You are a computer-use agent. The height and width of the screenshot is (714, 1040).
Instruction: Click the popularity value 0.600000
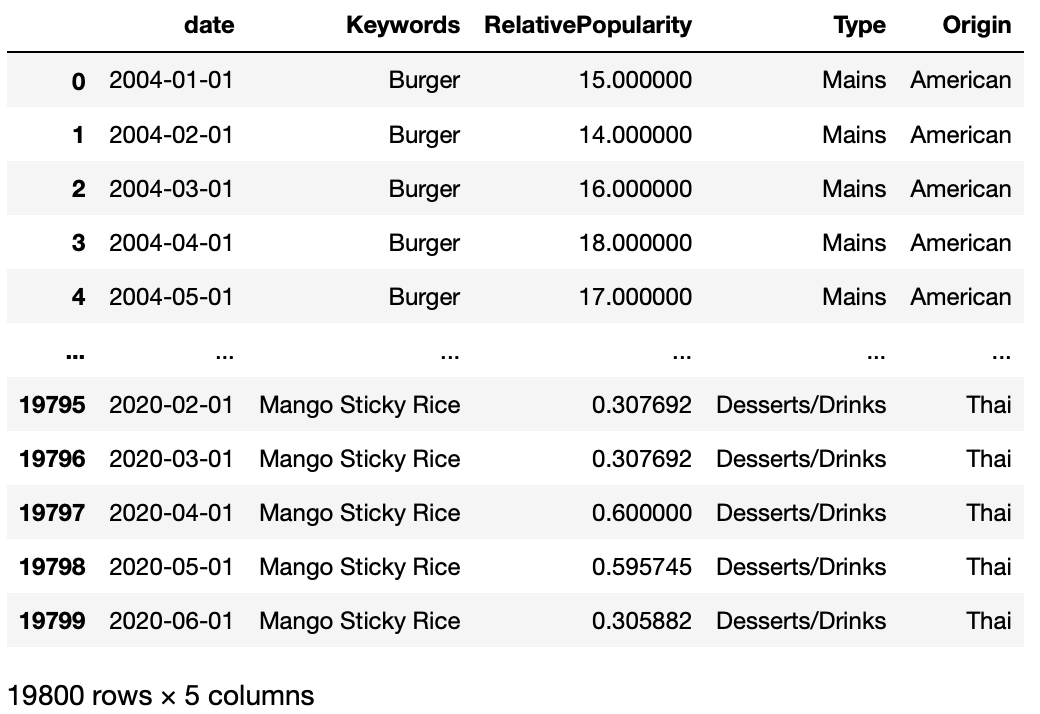pyautogui.click(x=641, y=513)
